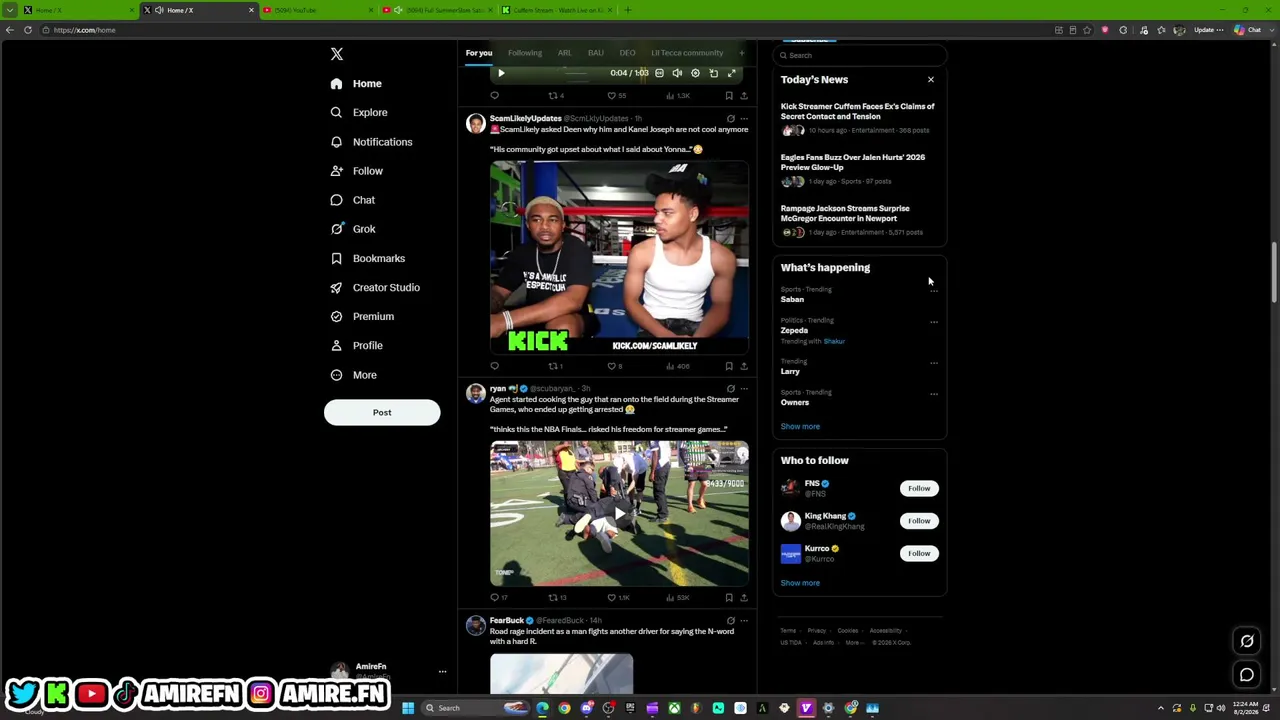The image size is (1280, 720).
Task: Open the Kick Streamer Cuffem news story
Action: [859, 118]
